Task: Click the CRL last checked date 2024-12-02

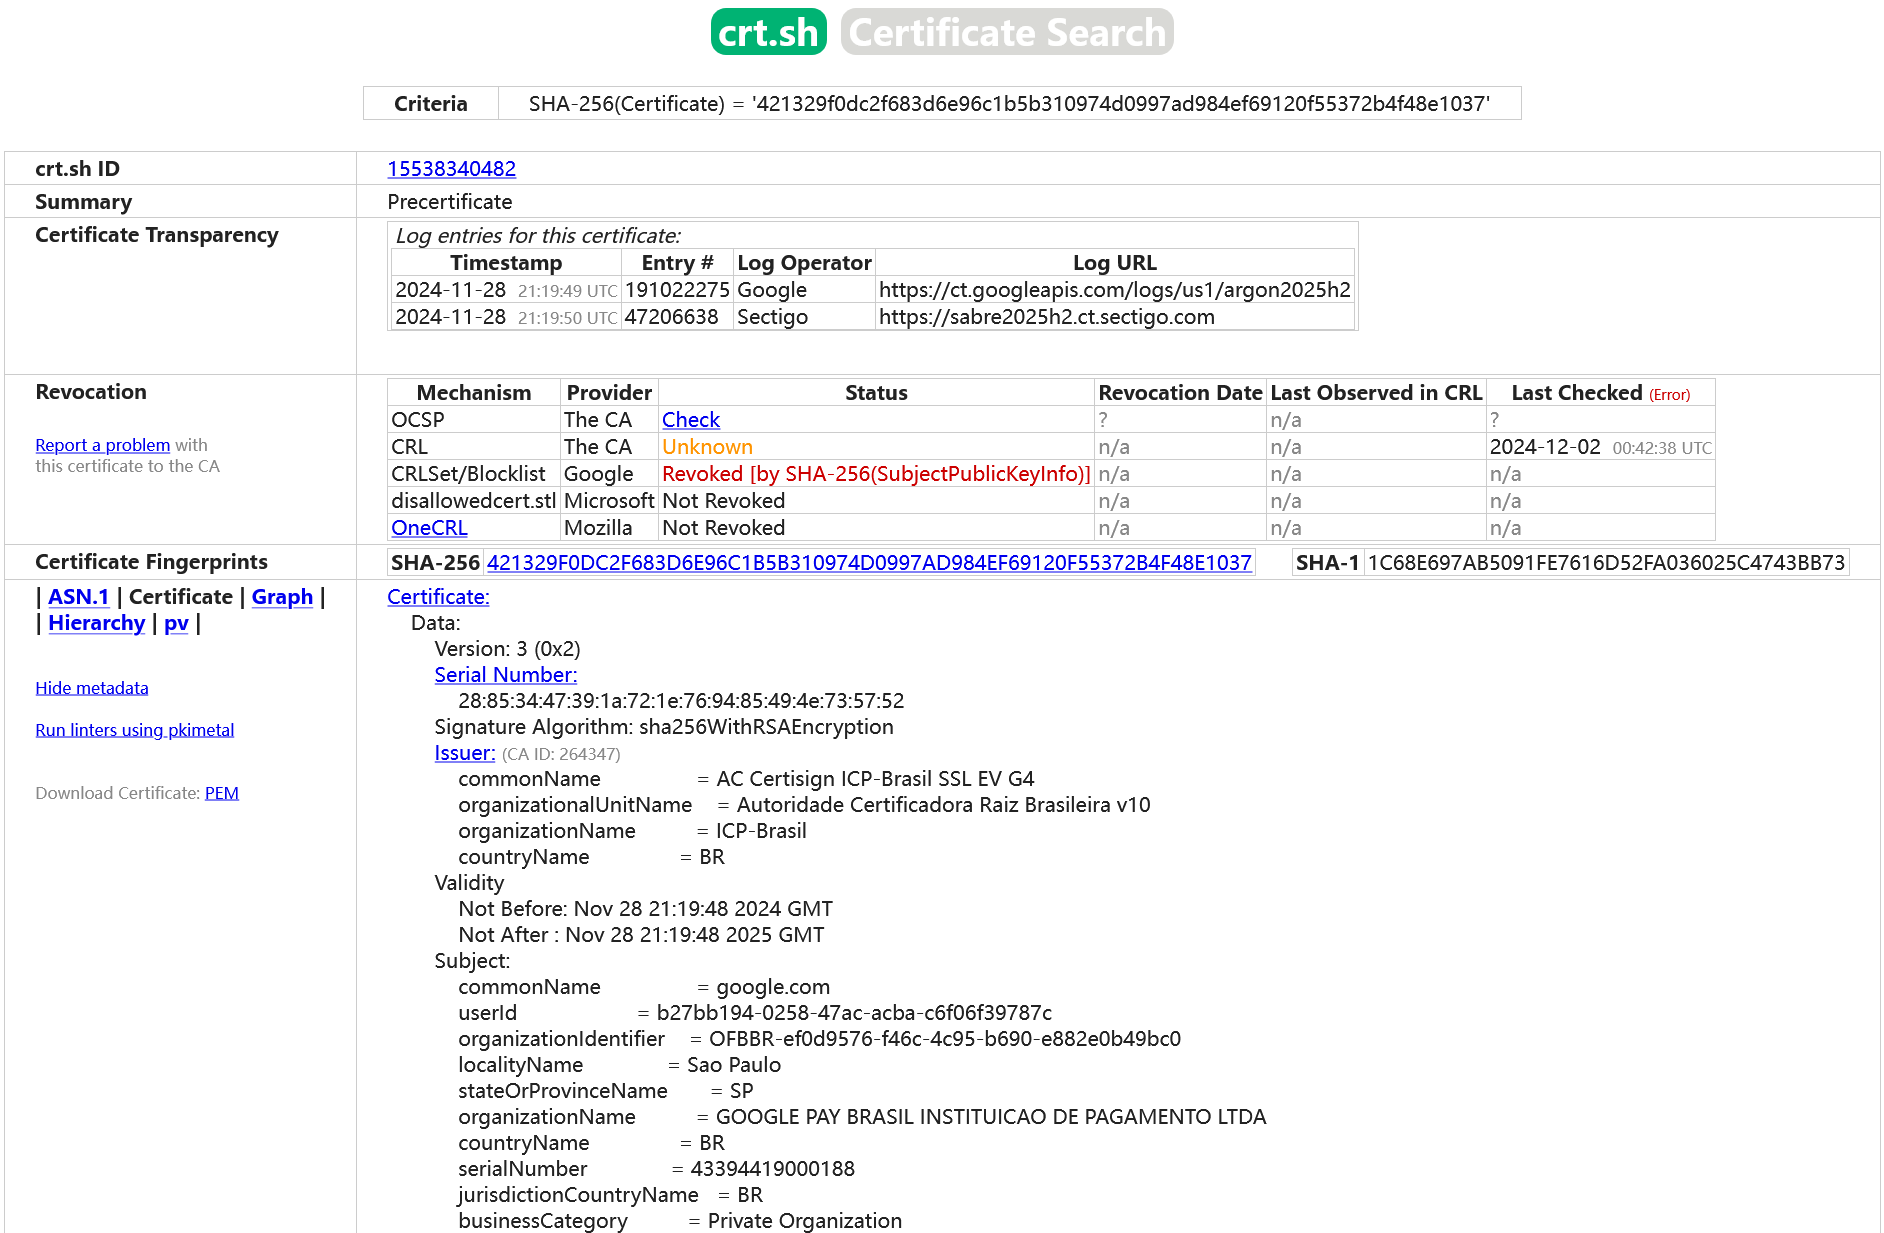Action: pos(1545,447)
